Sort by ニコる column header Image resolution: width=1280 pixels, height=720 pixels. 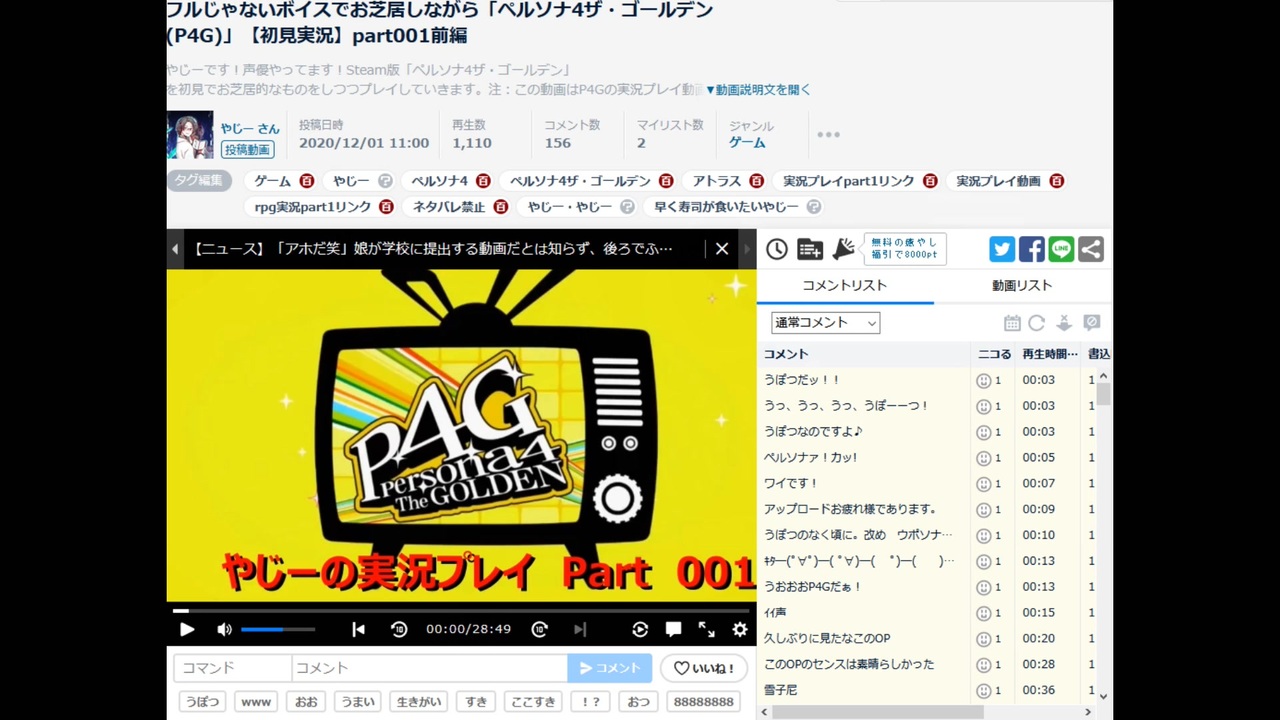pyautogui.click(x=994, y=354)
